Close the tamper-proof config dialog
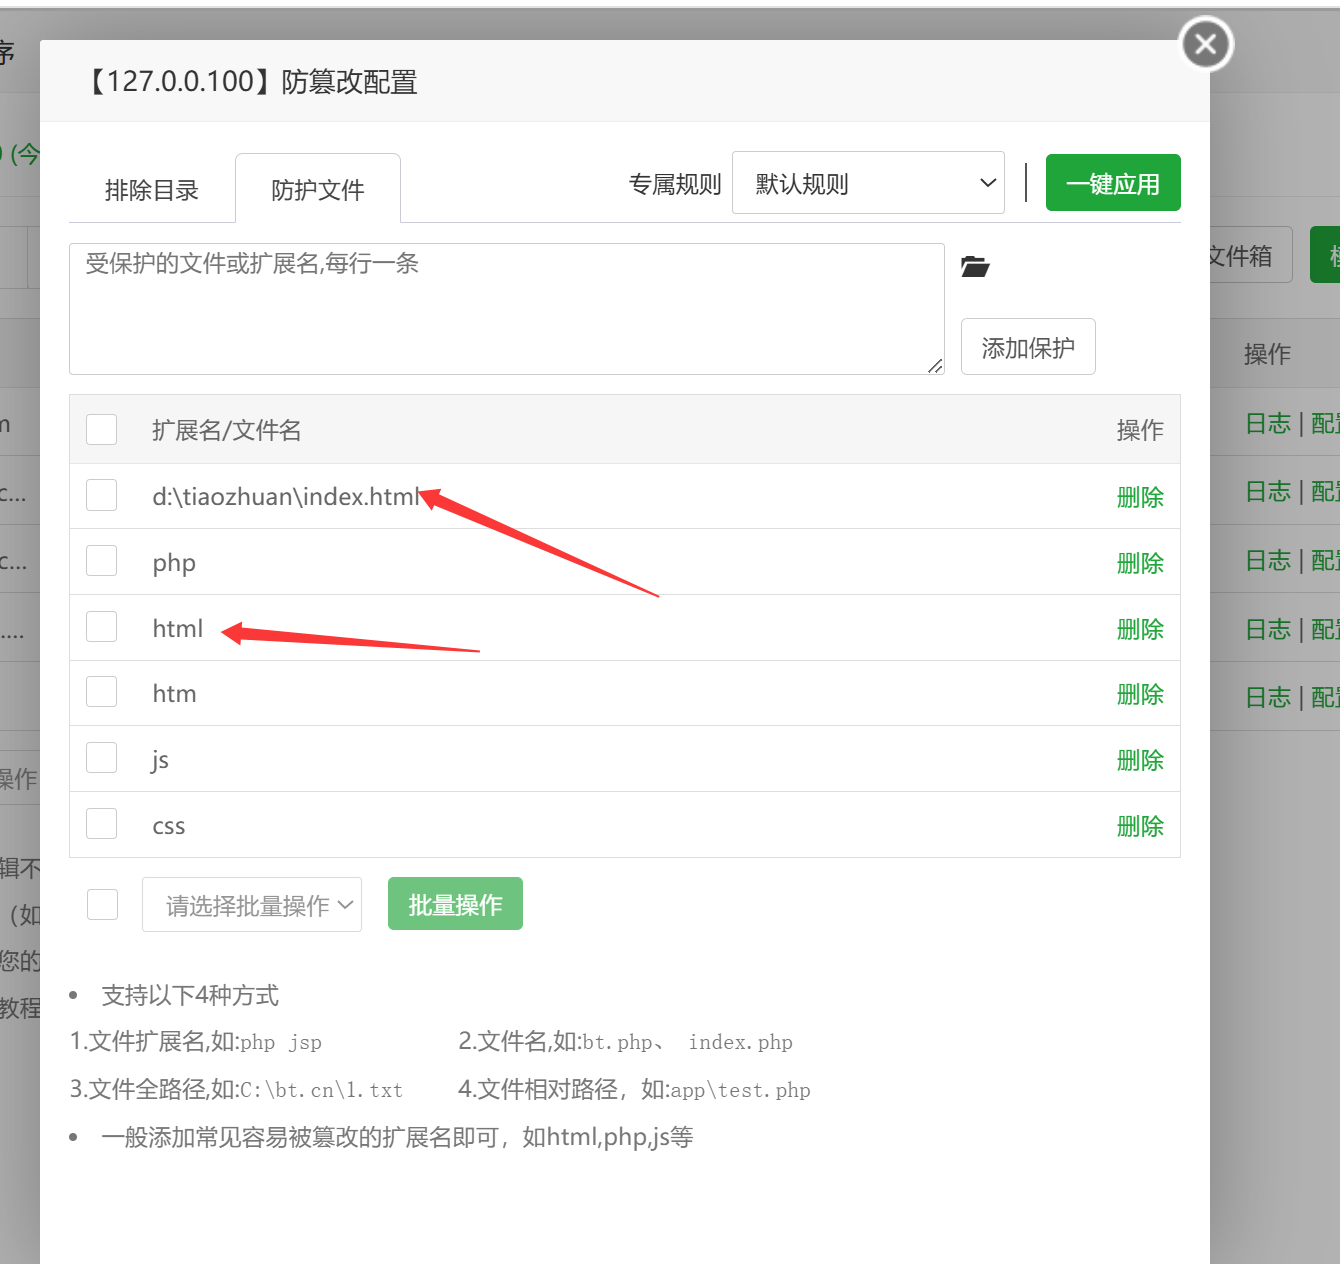Image resolution: width=1340 pixels, height=1264 pixels. 1206,44
